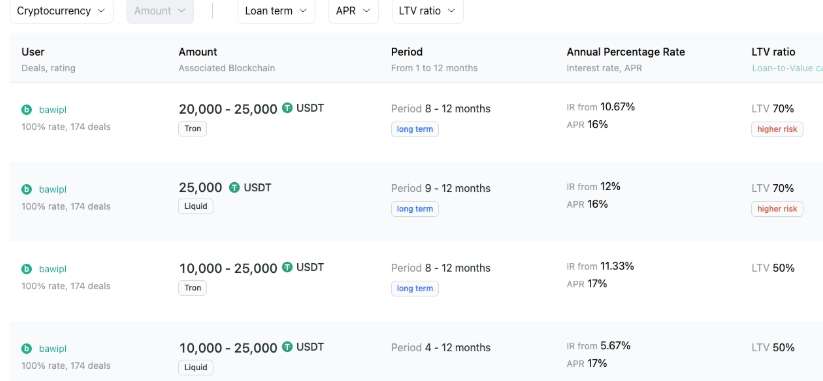Click the long term badge in 10.67% row
This screenshot has width=823, height=381.
415,129
